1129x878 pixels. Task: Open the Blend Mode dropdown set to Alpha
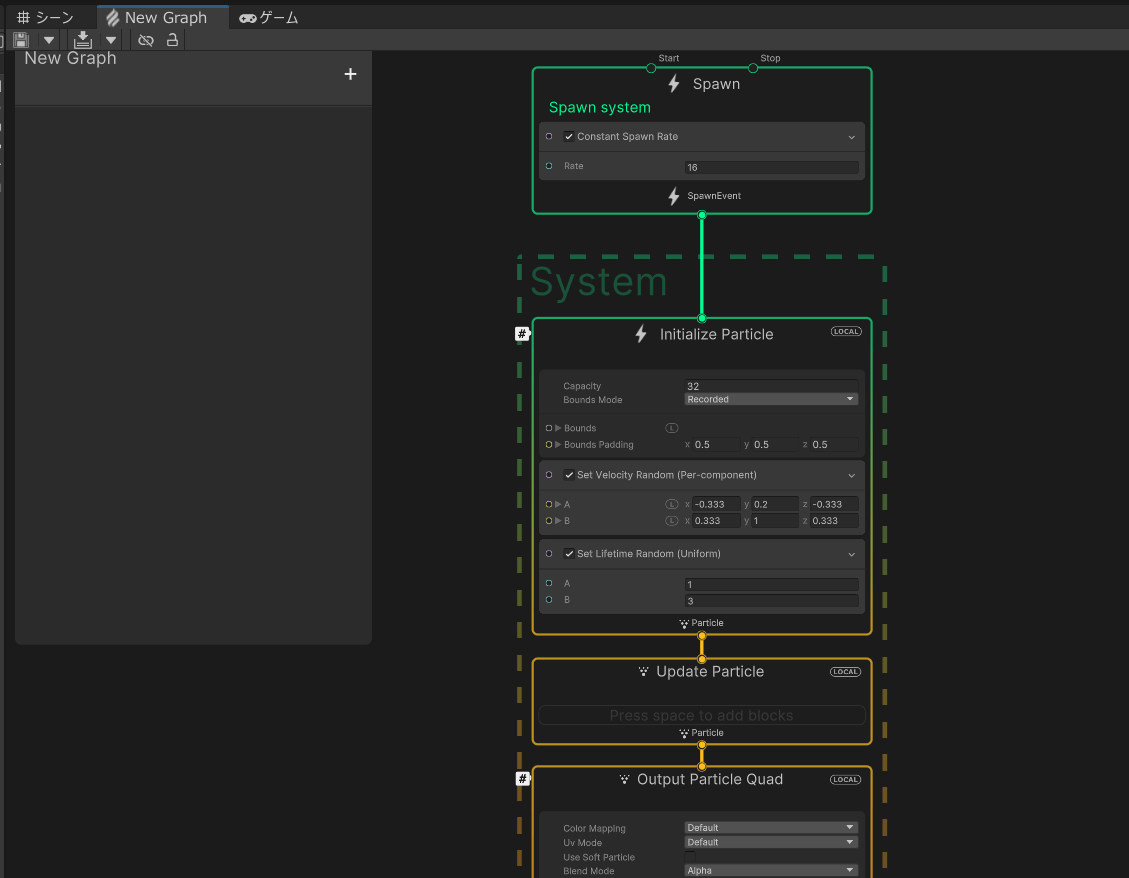point(771,871)
